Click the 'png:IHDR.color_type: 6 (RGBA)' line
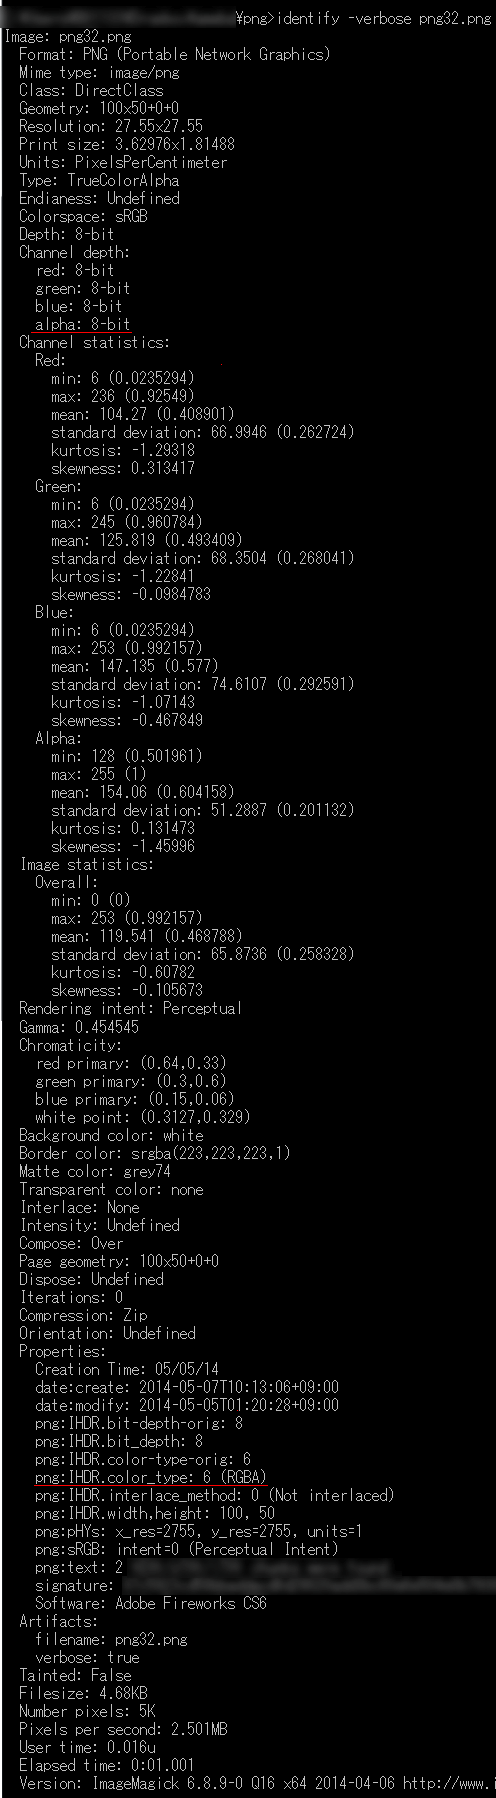 coord(151,1476)
